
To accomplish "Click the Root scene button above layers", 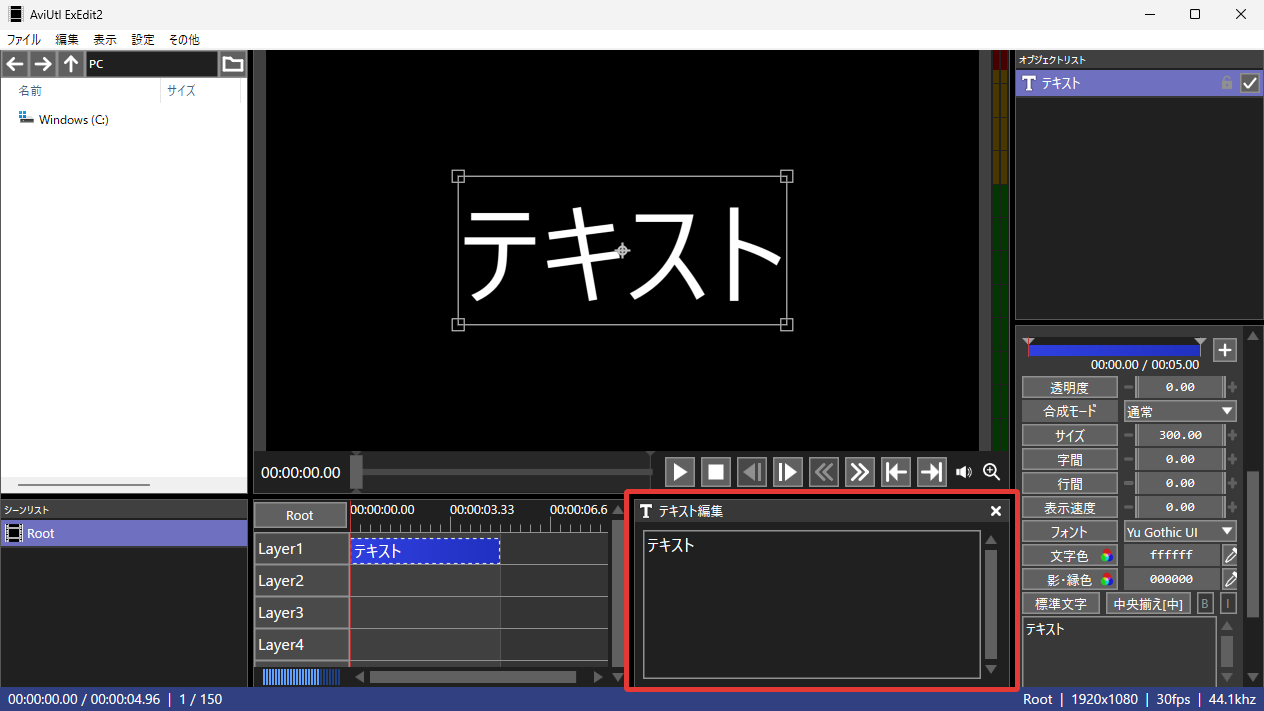I will point(300,515).
